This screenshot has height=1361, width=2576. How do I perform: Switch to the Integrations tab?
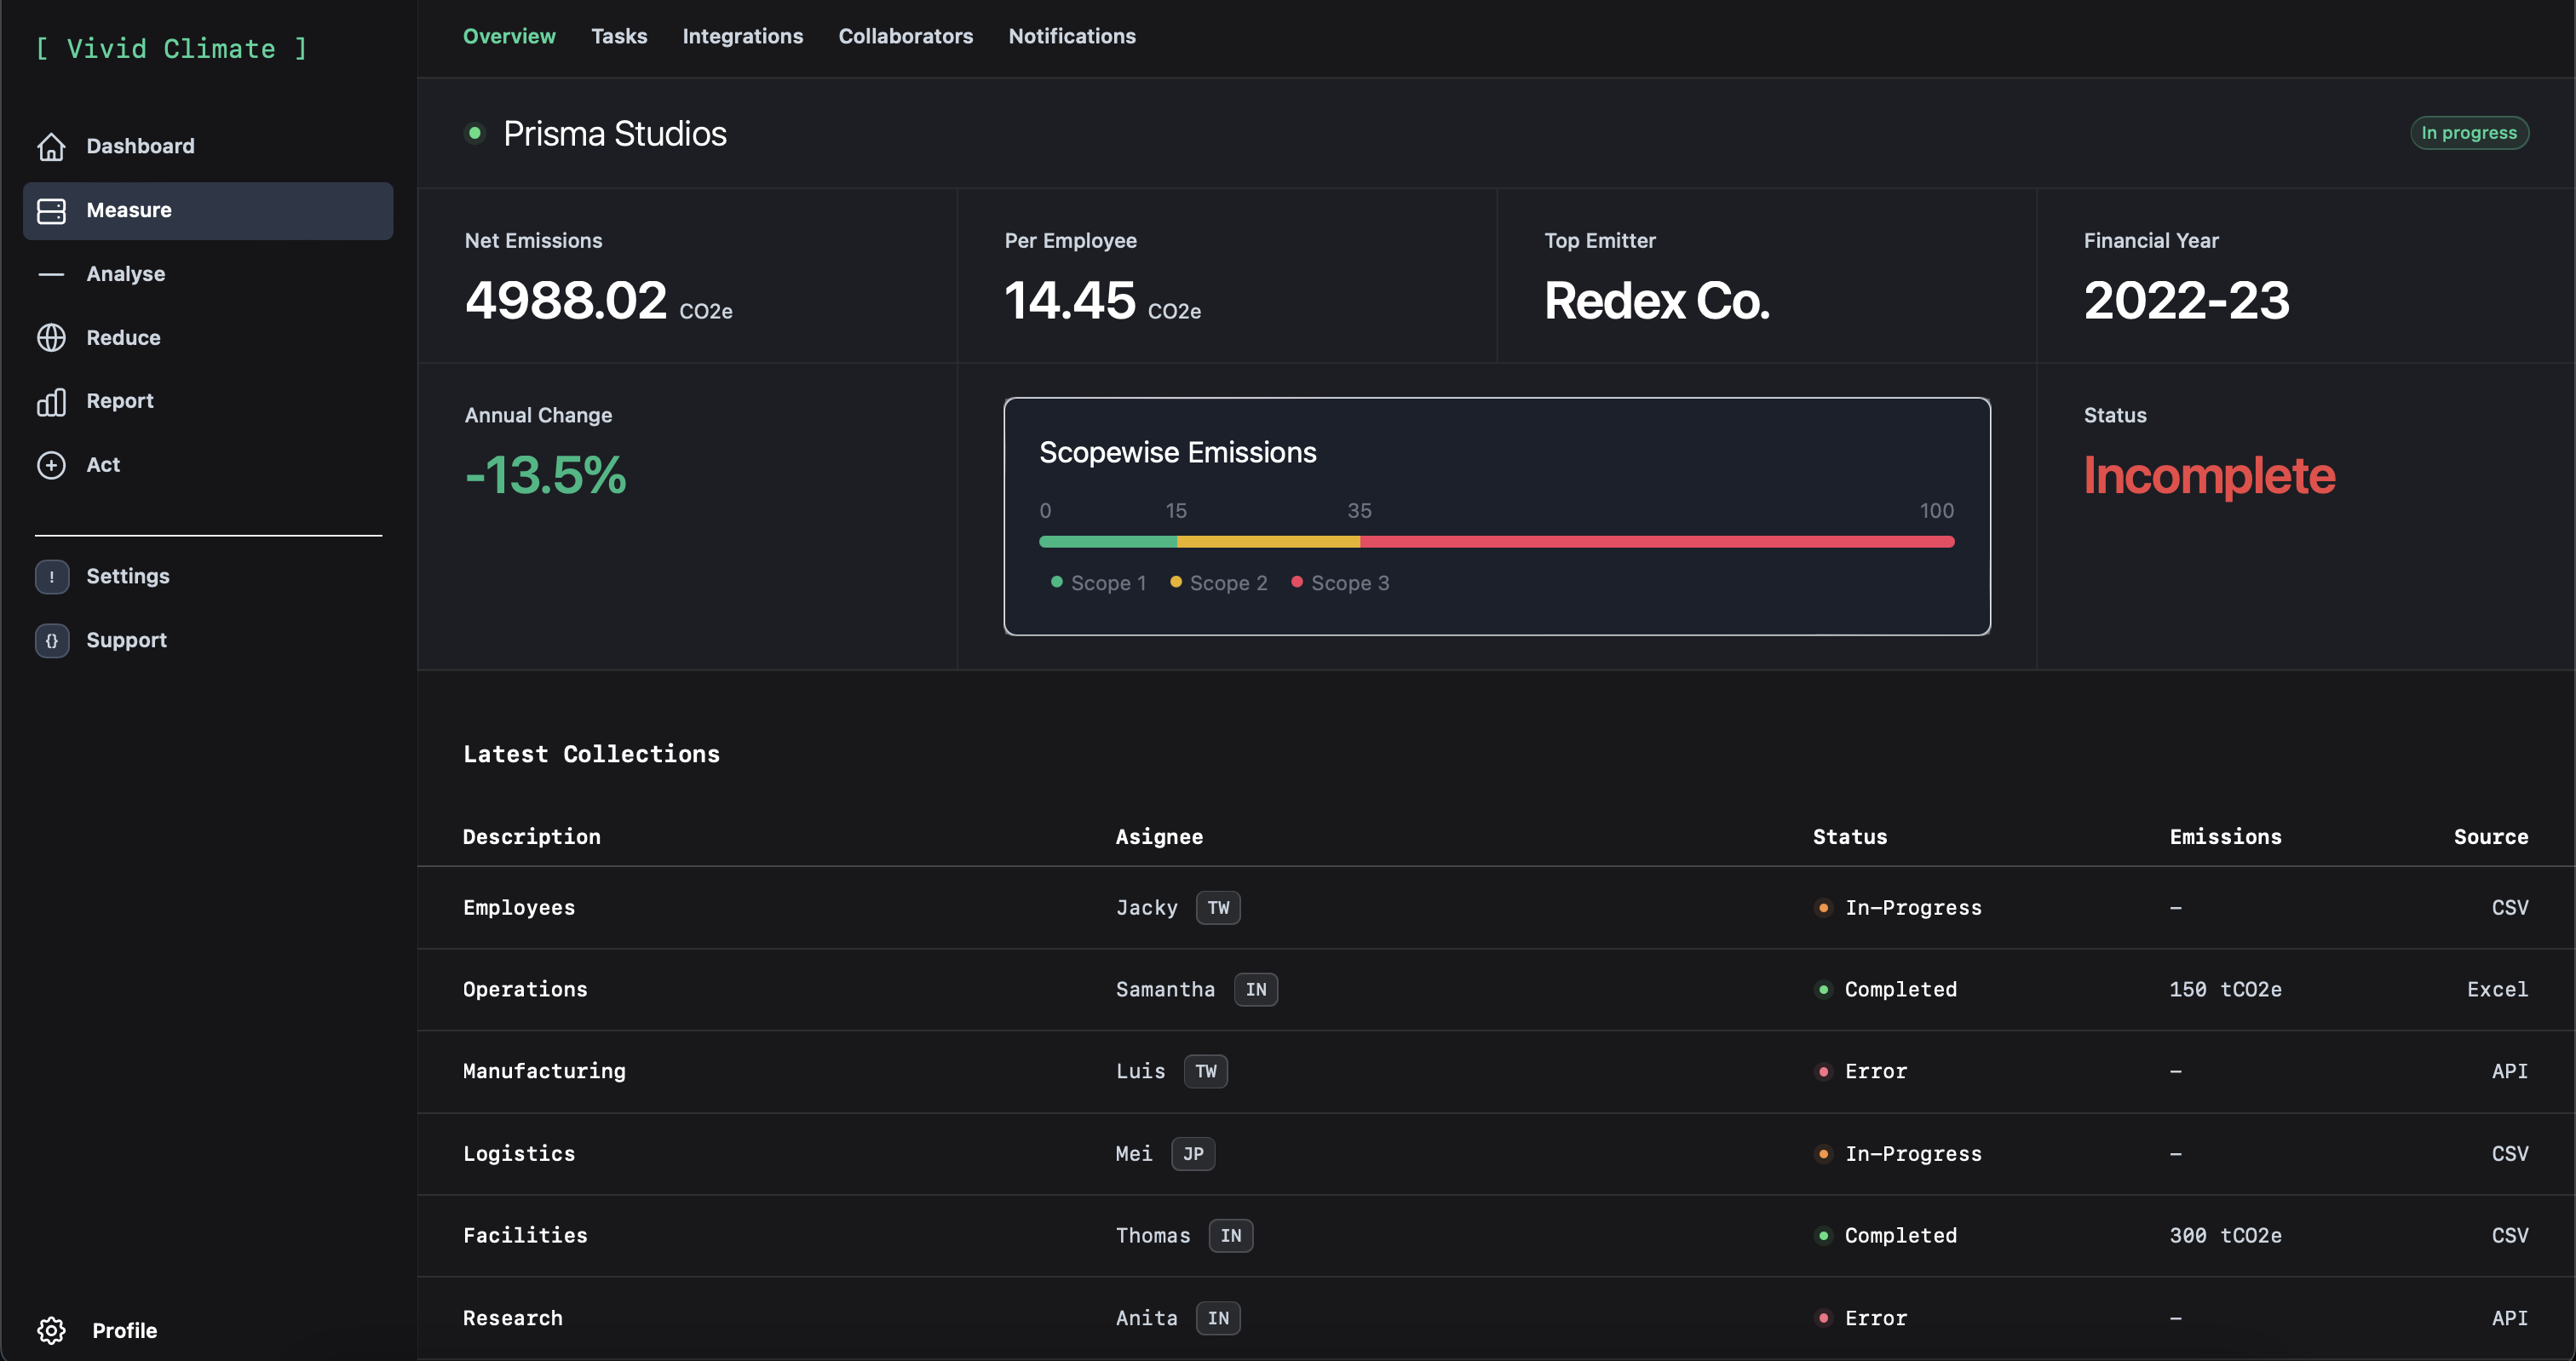pos(745,37)
